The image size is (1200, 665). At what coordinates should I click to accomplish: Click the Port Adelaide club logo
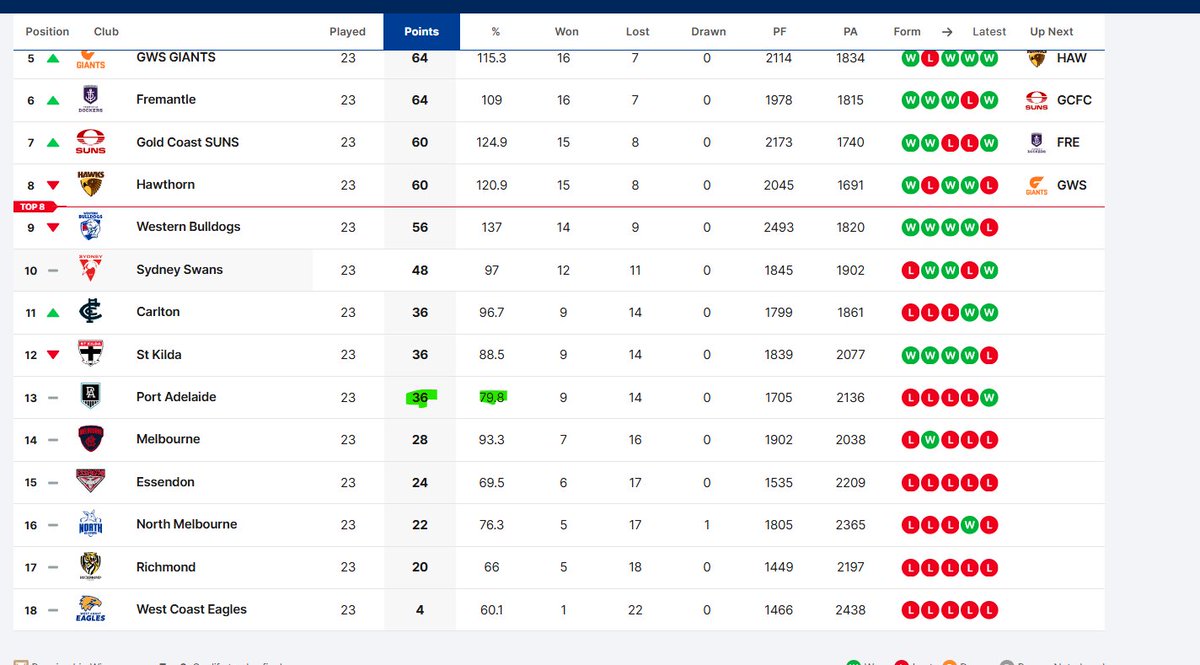(x=91, y=397)
